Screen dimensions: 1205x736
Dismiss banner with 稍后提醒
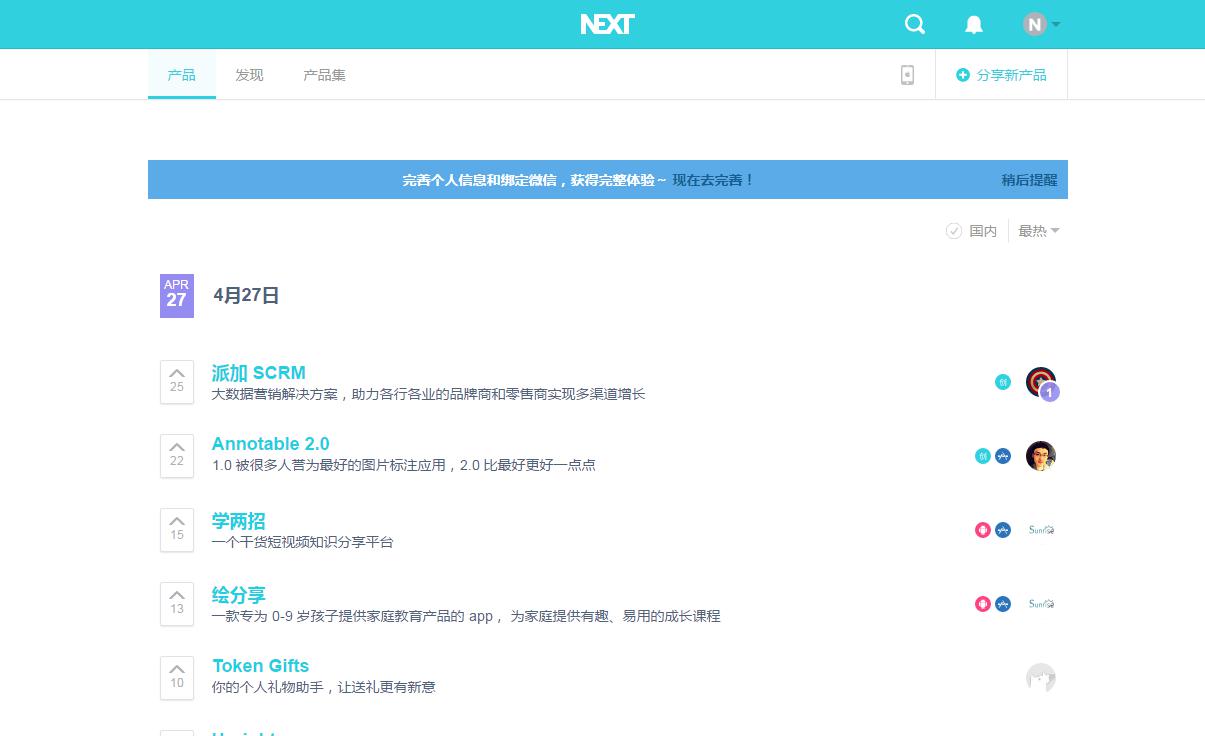(x=1029, y=180)
